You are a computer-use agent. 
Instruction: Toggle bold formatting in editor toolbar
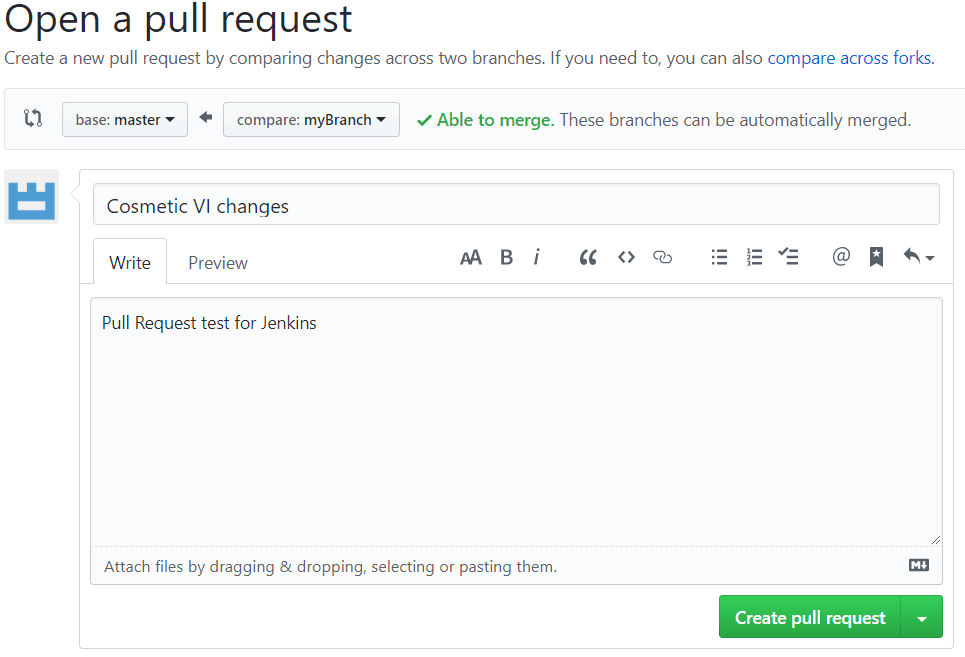(506, 258)
